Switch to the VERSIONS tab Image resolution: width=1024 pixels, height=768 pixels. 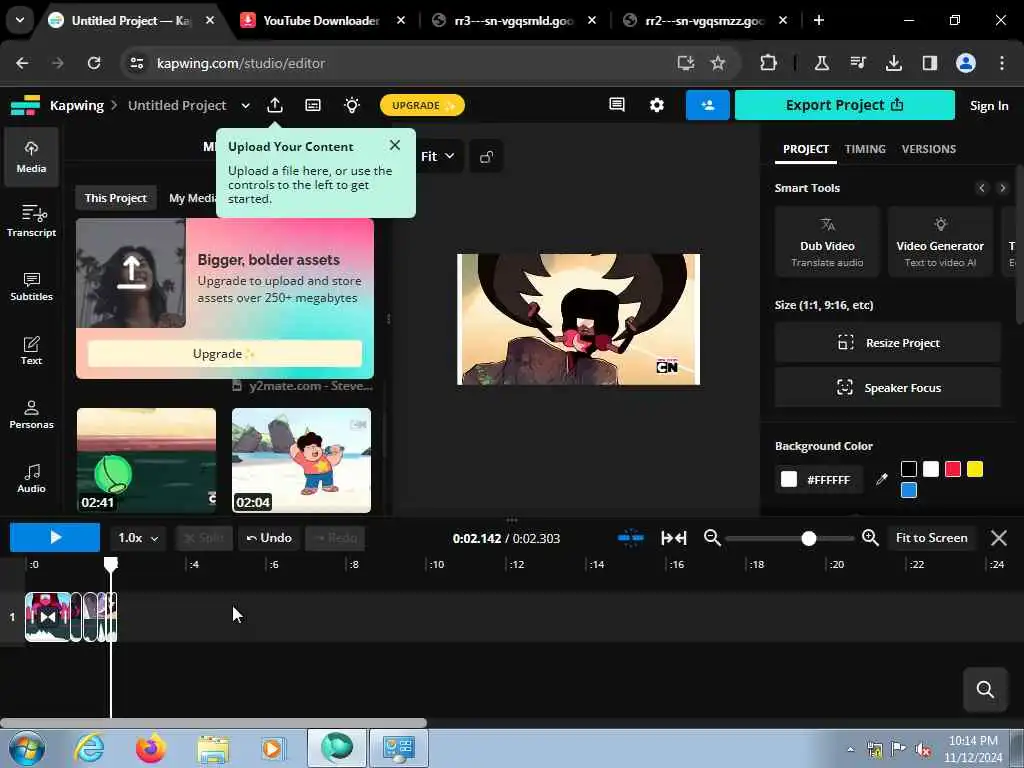click(929, 149)
